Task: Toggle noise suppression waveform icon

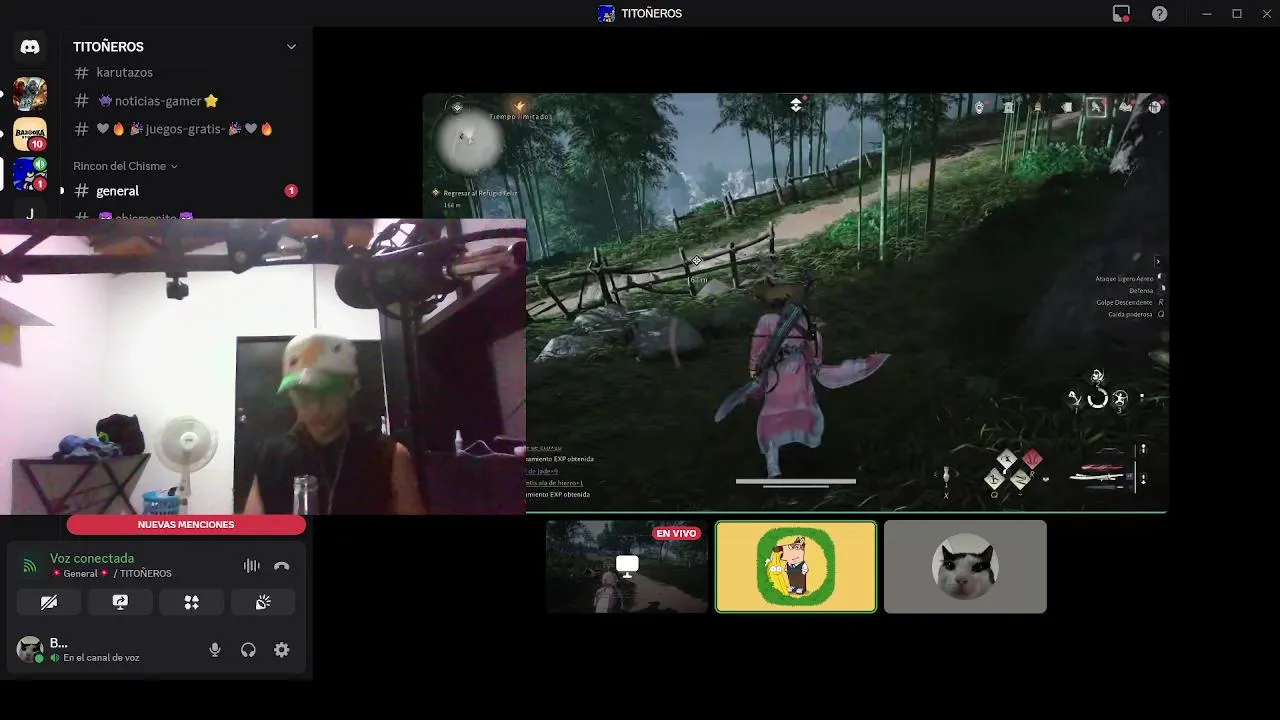Action: click(x=252, y=566)
